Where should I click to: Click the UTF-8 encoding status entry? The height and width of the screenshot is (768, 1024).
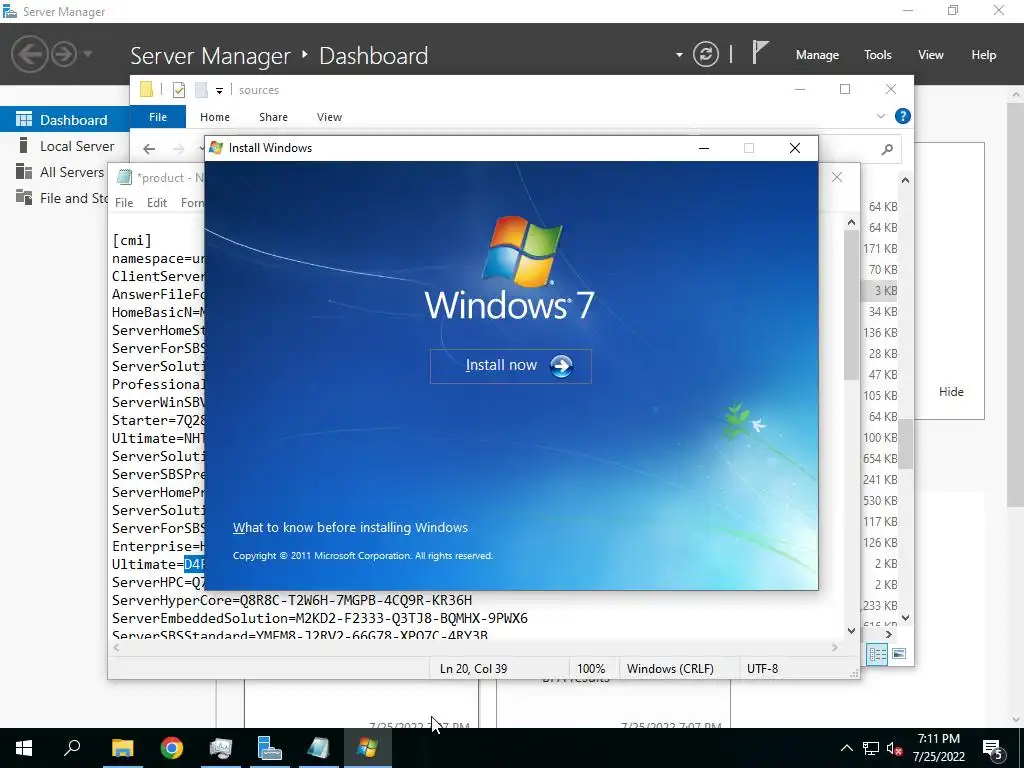click(x=762, y=669)
